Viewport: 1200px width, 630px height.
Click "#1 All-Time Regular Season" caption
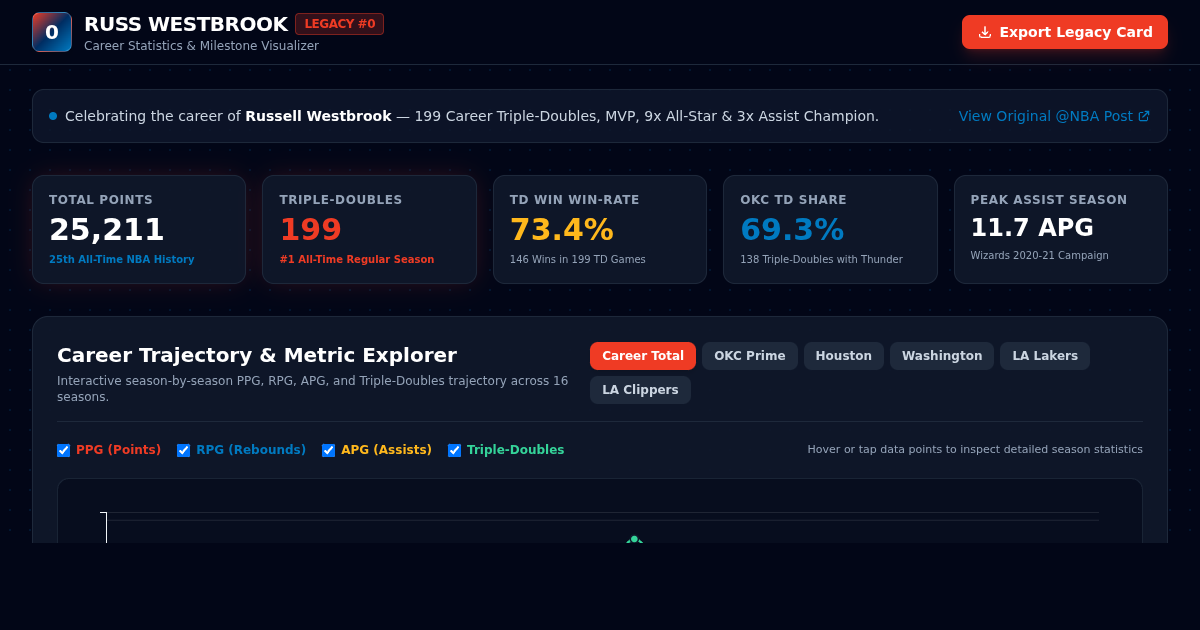[x=357, y=260]
